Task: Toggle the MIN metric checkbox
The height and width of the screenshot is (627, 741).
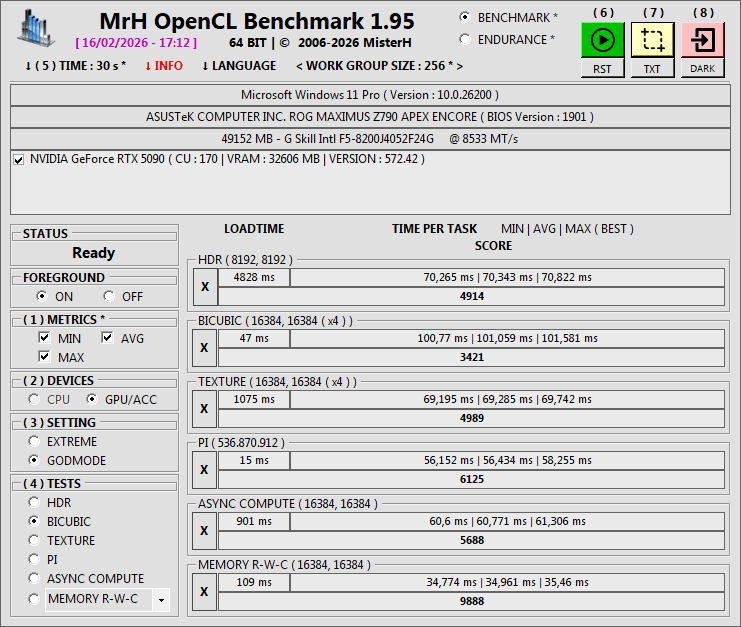Action: (44, 337)
